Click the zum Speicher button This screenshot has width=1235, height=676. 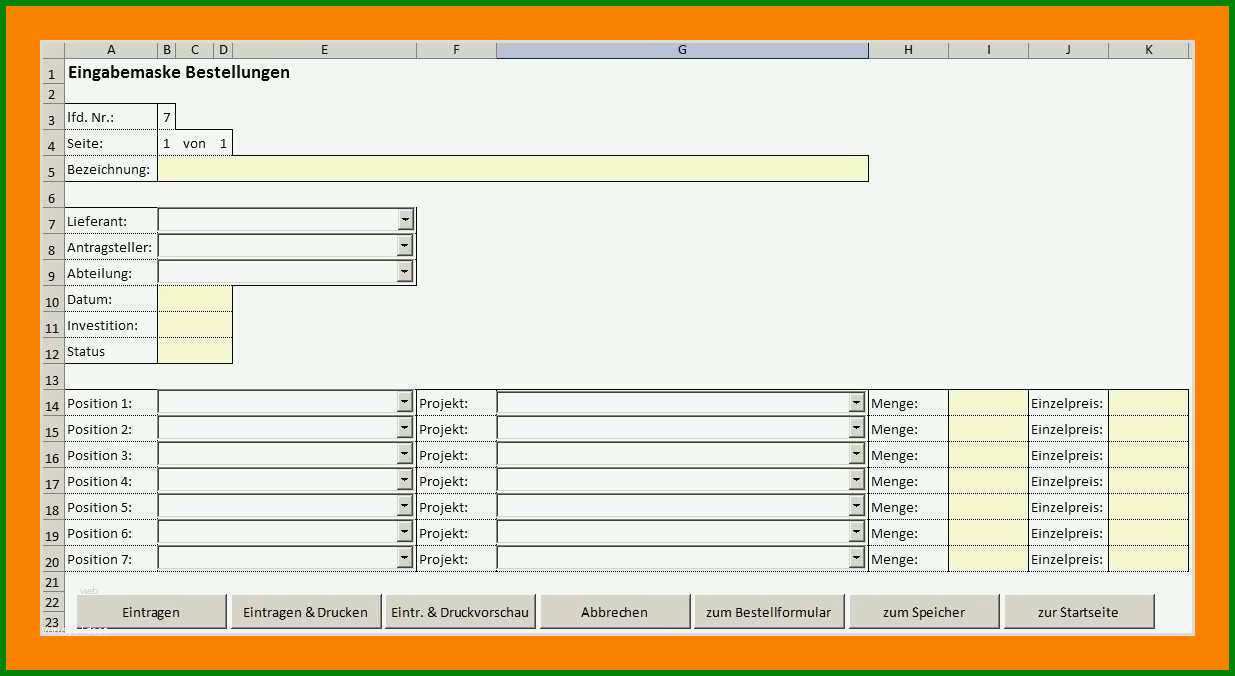[923, 612]
